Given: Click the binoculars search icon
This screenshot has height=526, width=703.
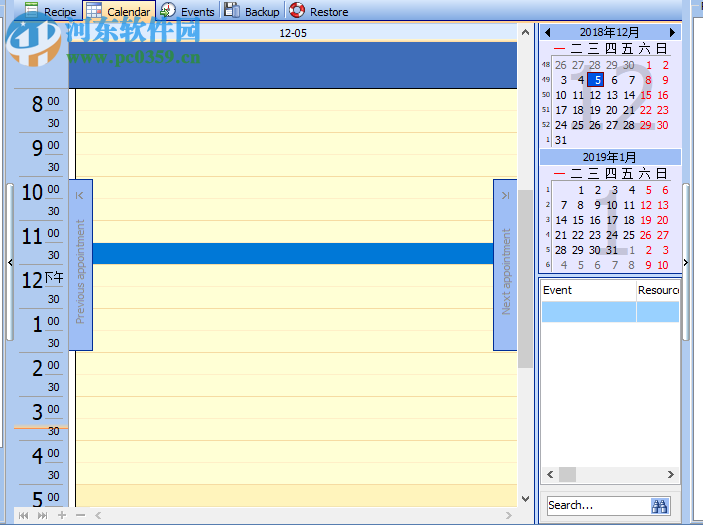Looking at the screenshot, I should click(x=660, y=506).
